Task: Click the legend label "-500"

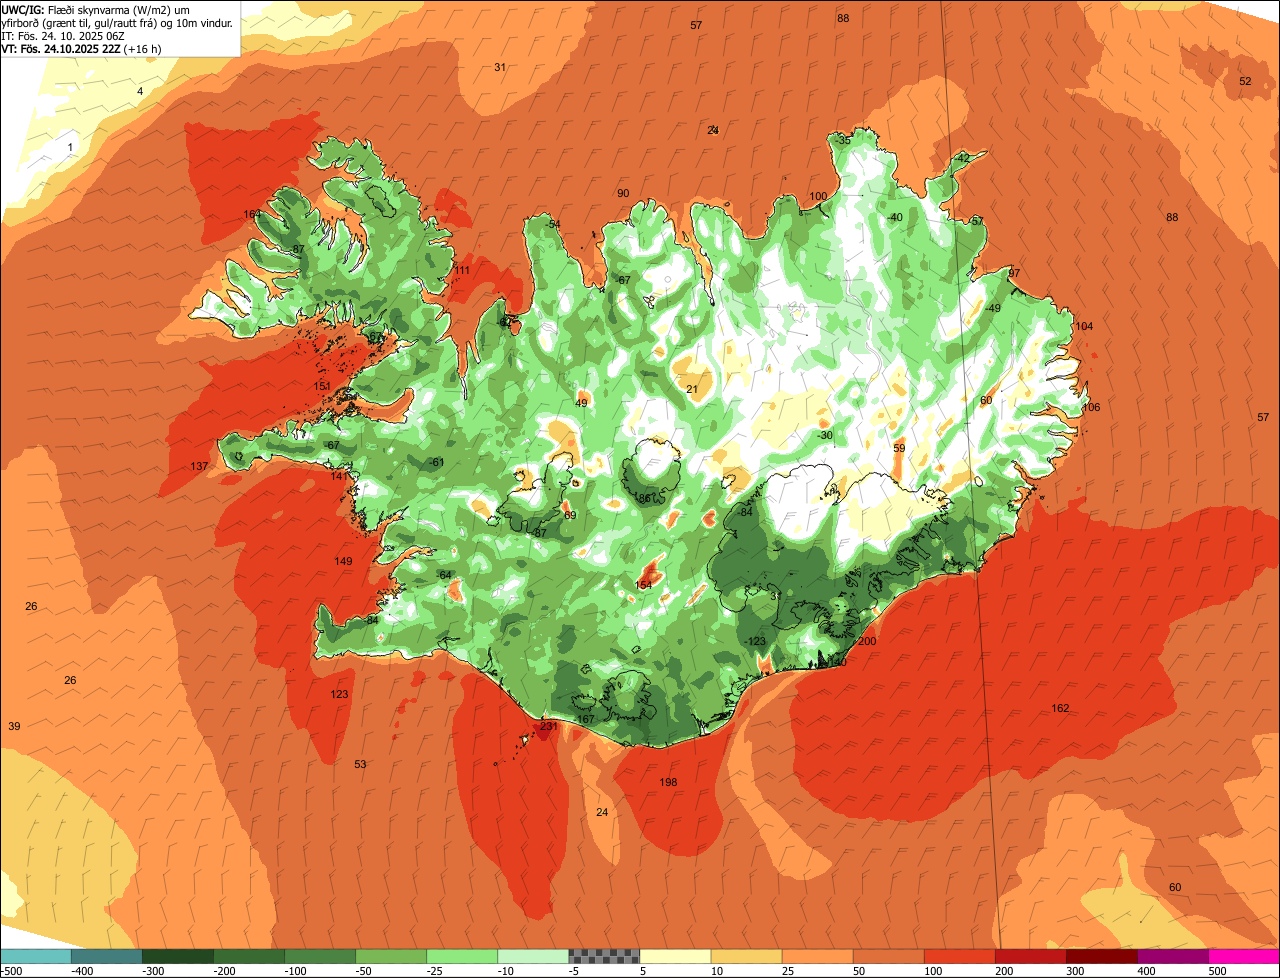Action: (x=11, y=970)
